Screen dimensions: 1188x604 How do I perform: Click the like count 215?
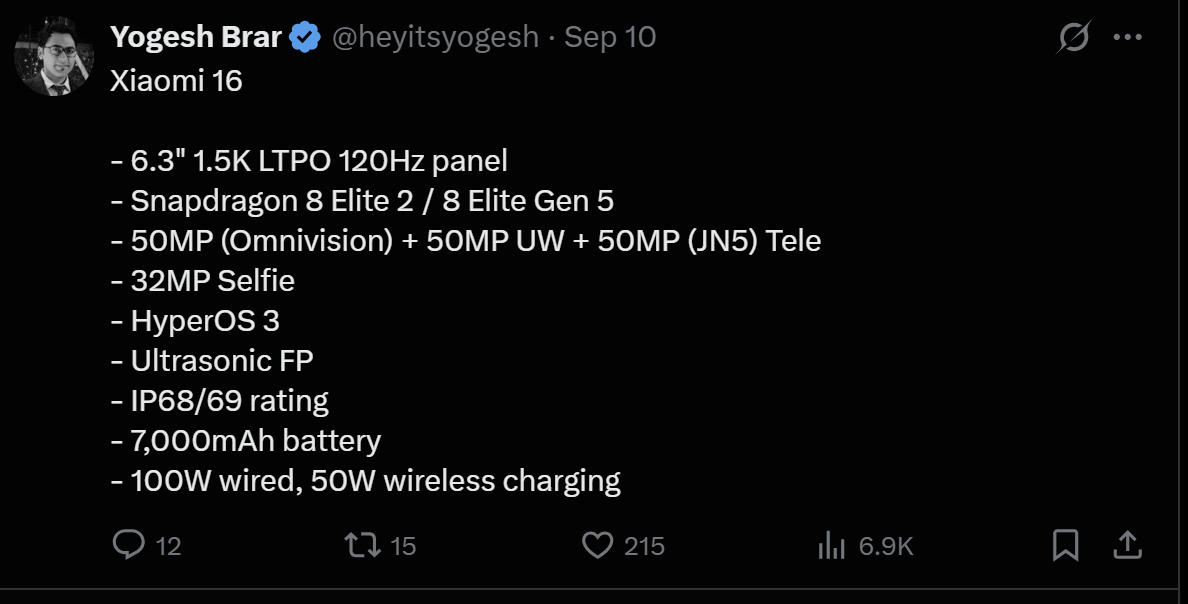click(644, 546)
